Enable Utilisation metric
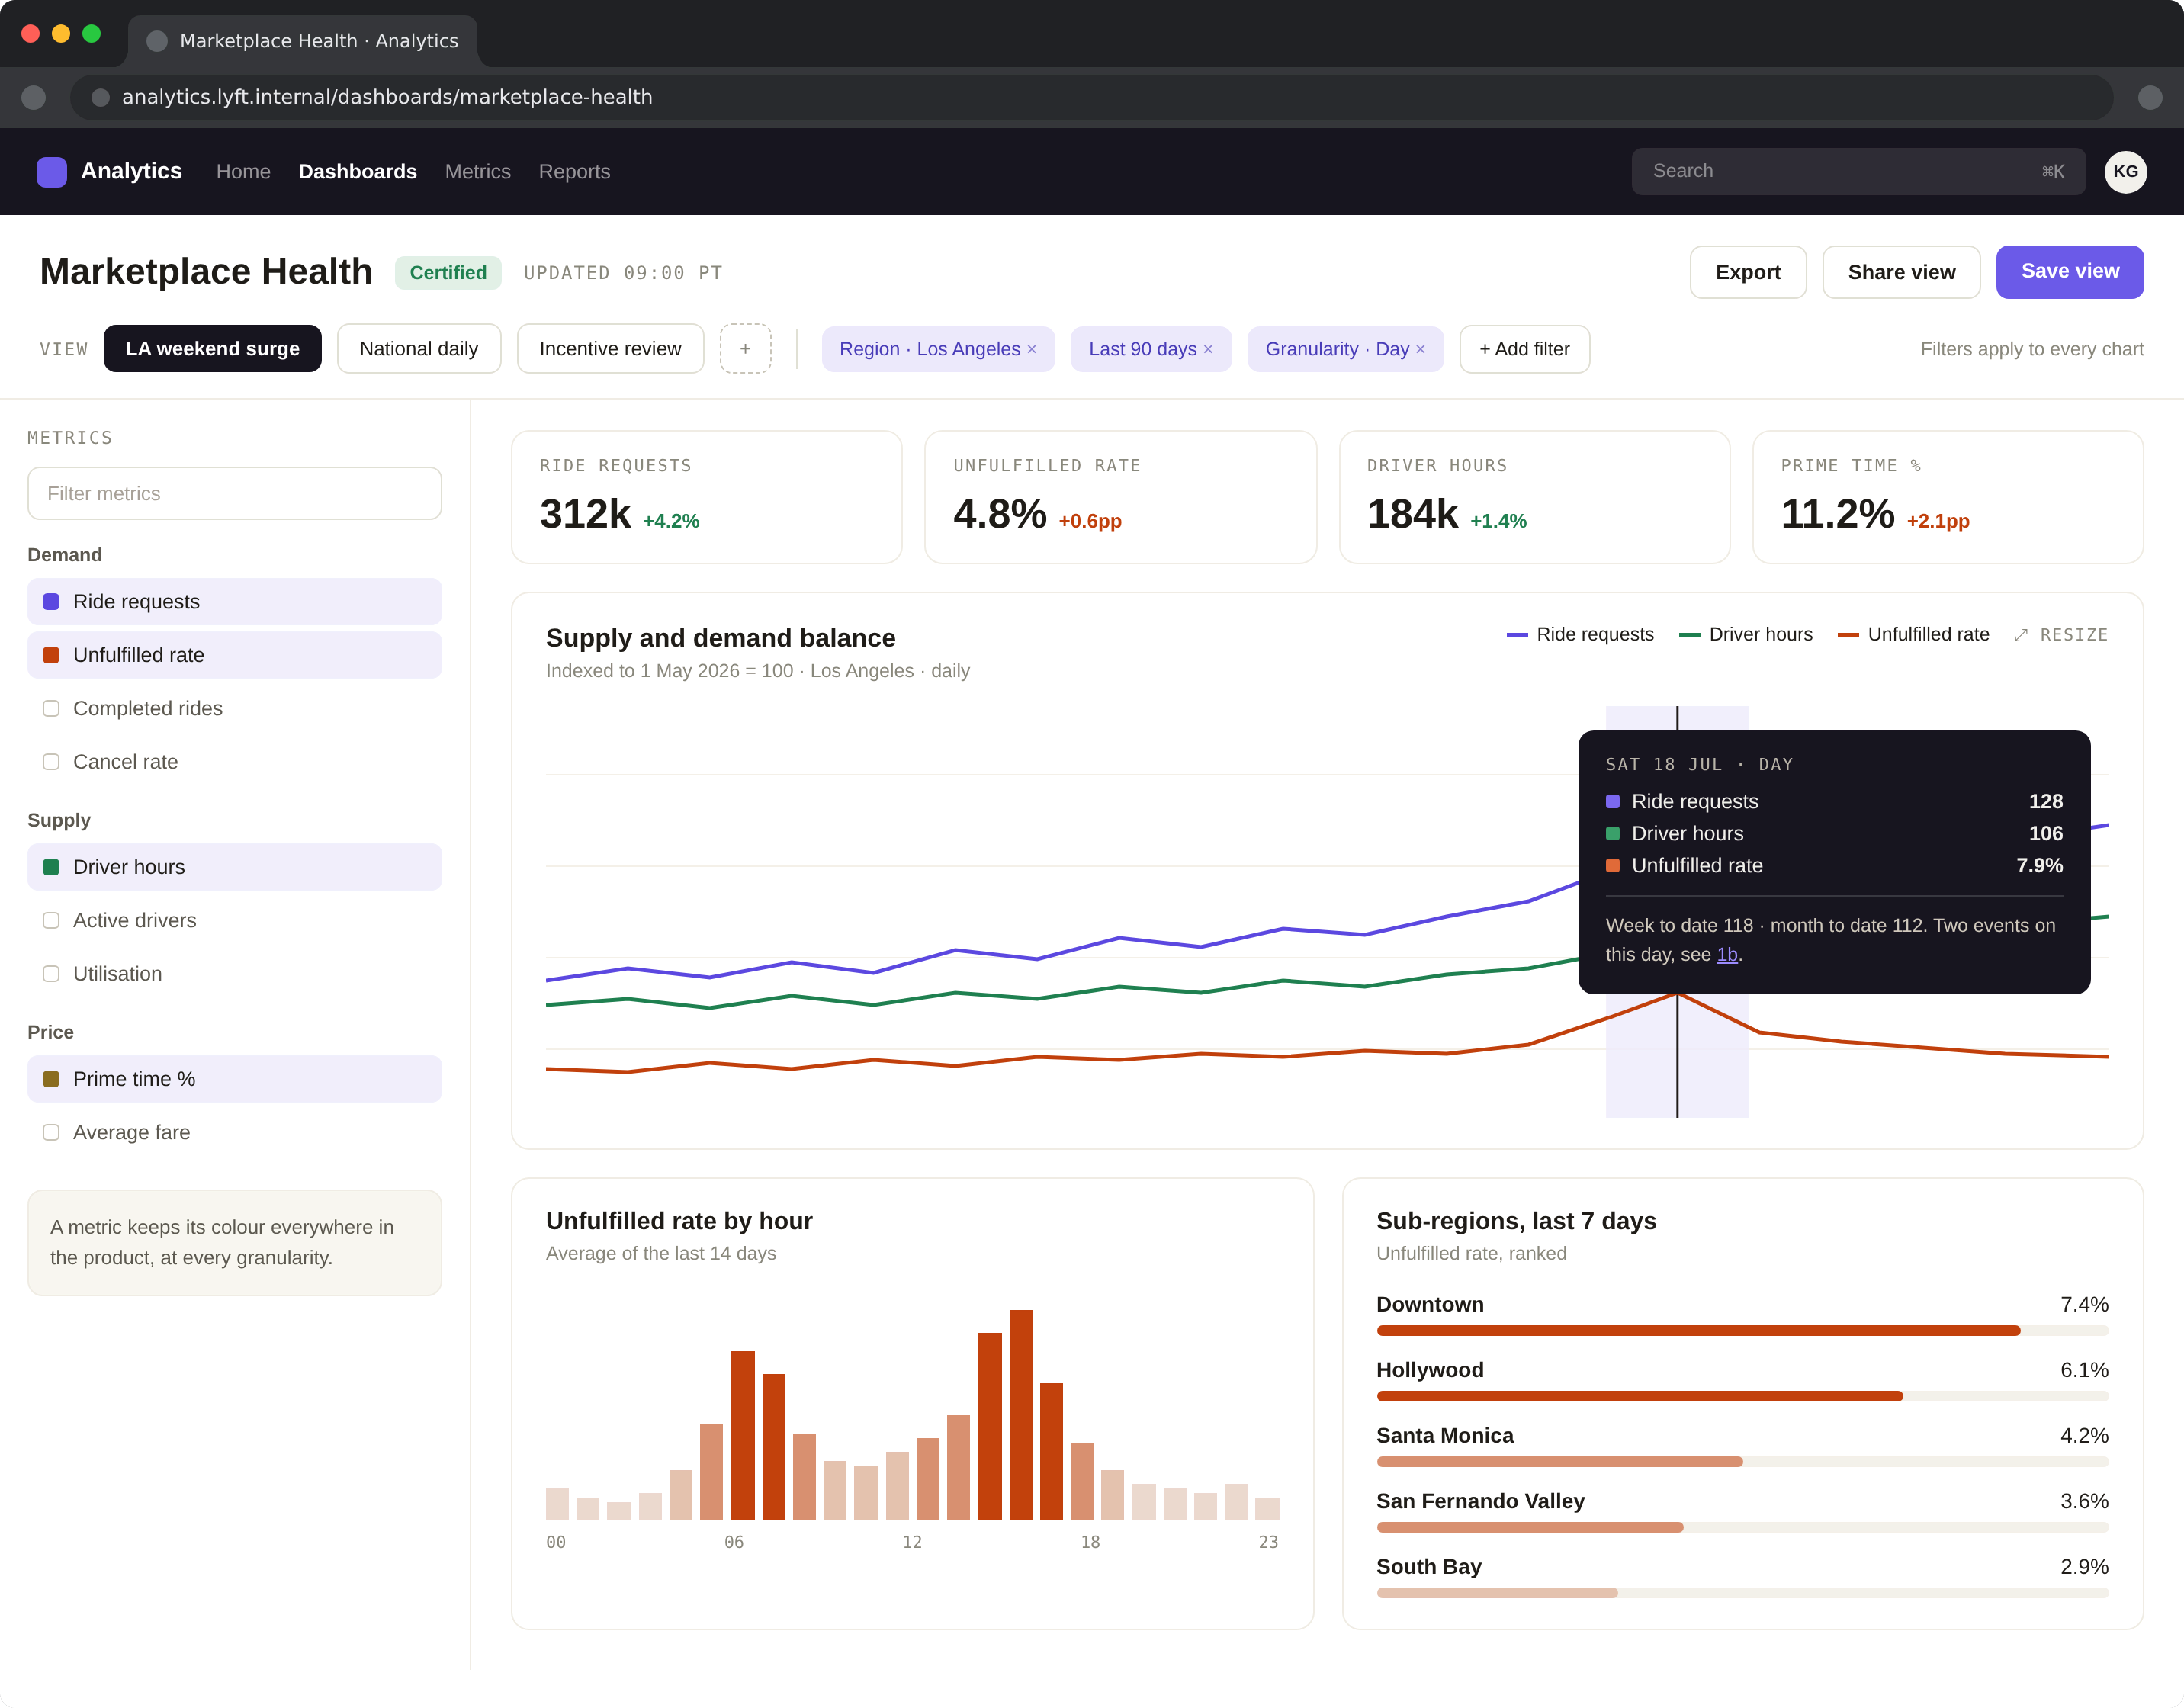The width and height of the screenshot is (2184, 1708). coord(234,973)
